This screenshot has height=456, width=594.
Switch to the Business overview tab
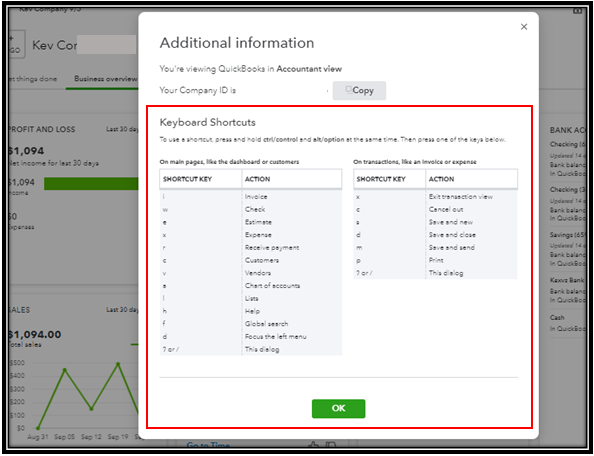[x=105, y=79]
